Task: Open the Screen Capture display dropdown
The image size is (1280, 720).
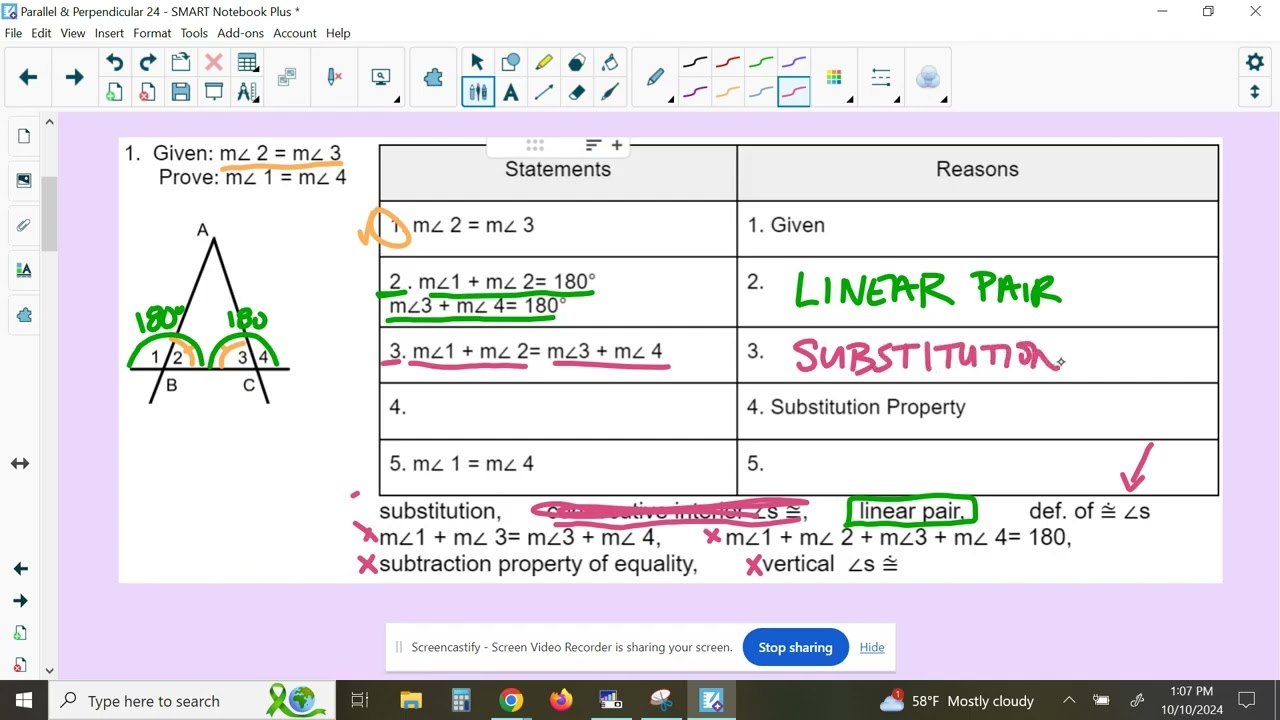Action: click(x=381, y=77)
